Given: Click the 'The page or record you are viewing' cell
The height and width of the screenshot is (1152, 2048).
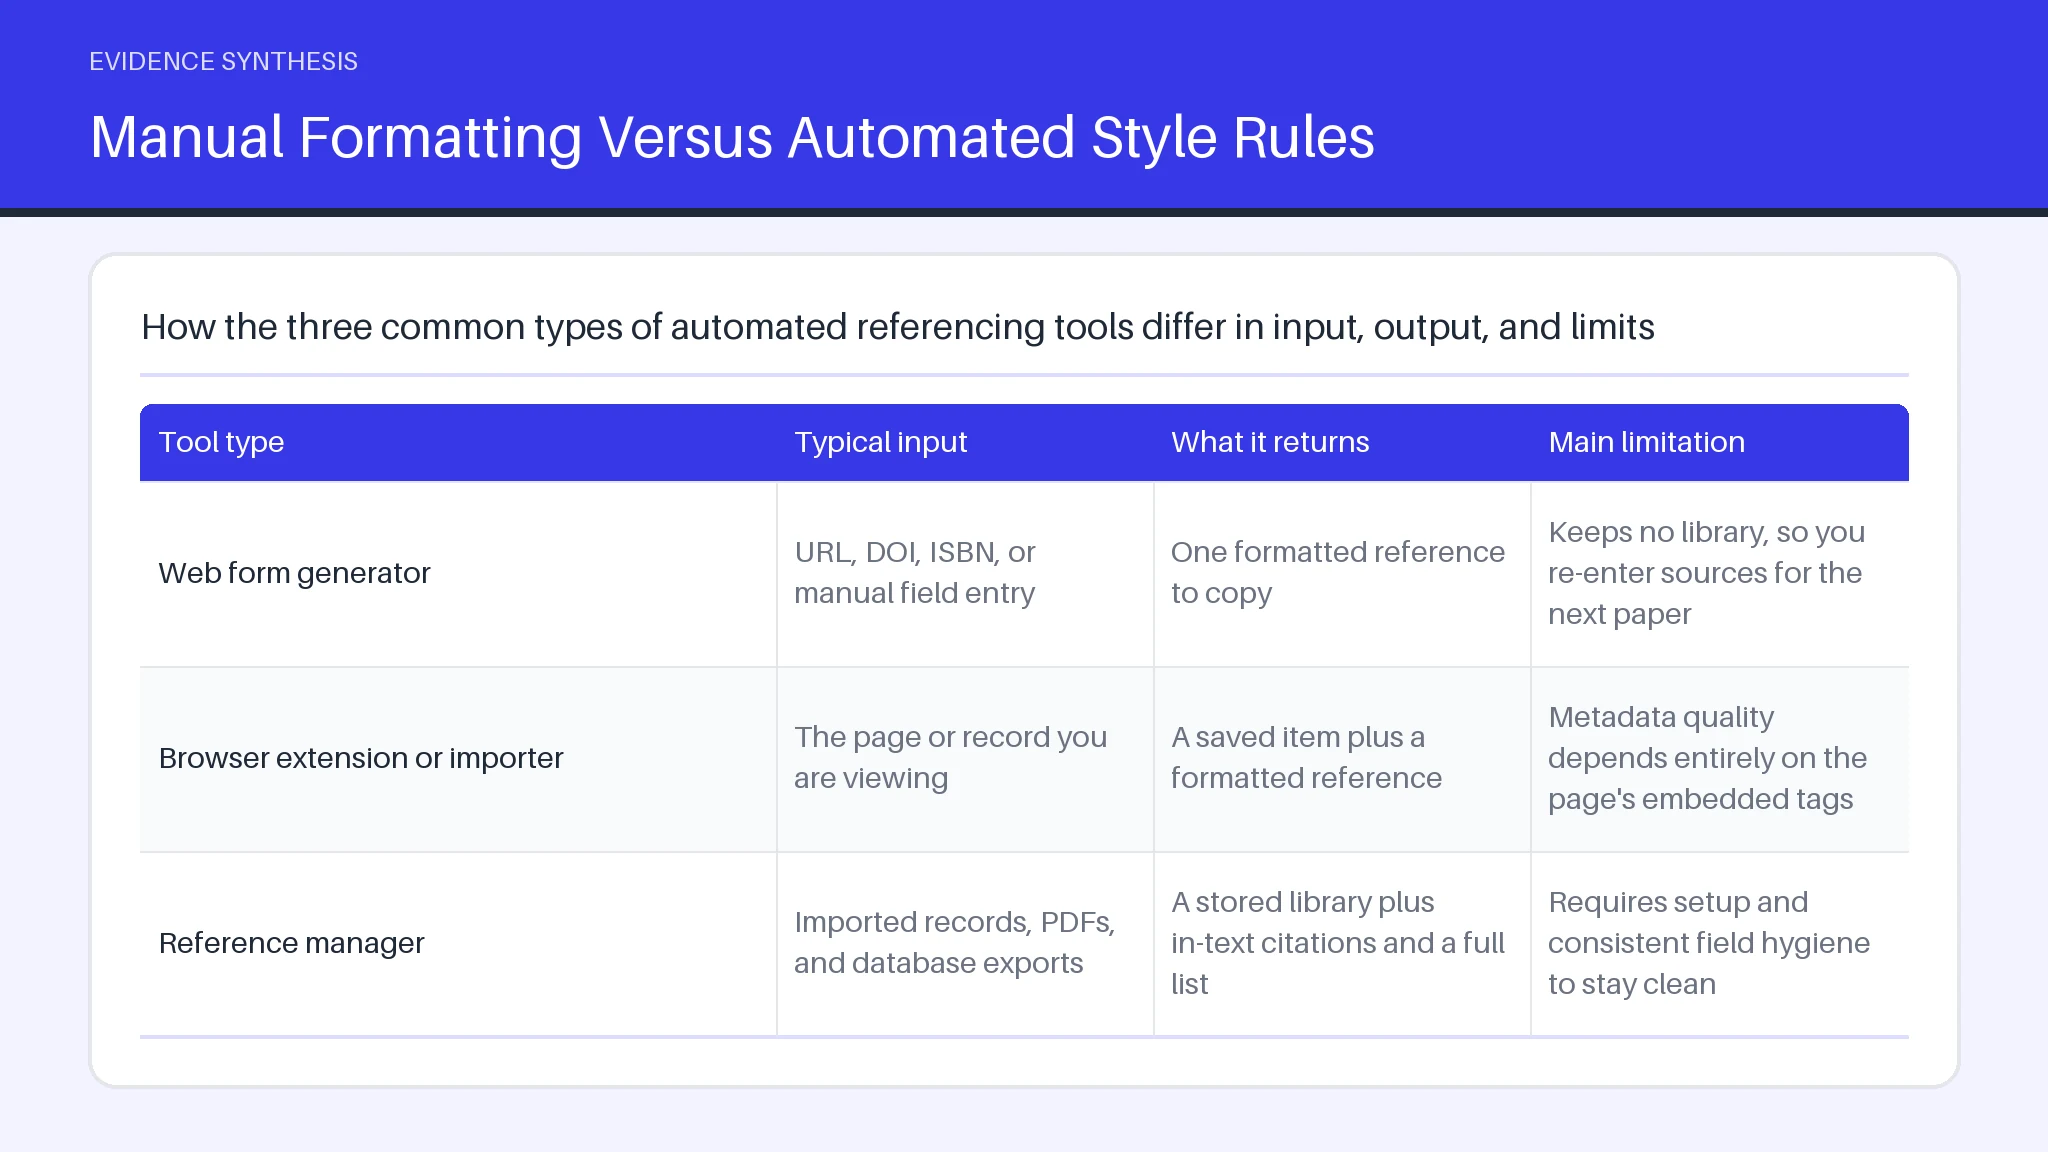Looking at the screenshot, I should tap(965, 759).
